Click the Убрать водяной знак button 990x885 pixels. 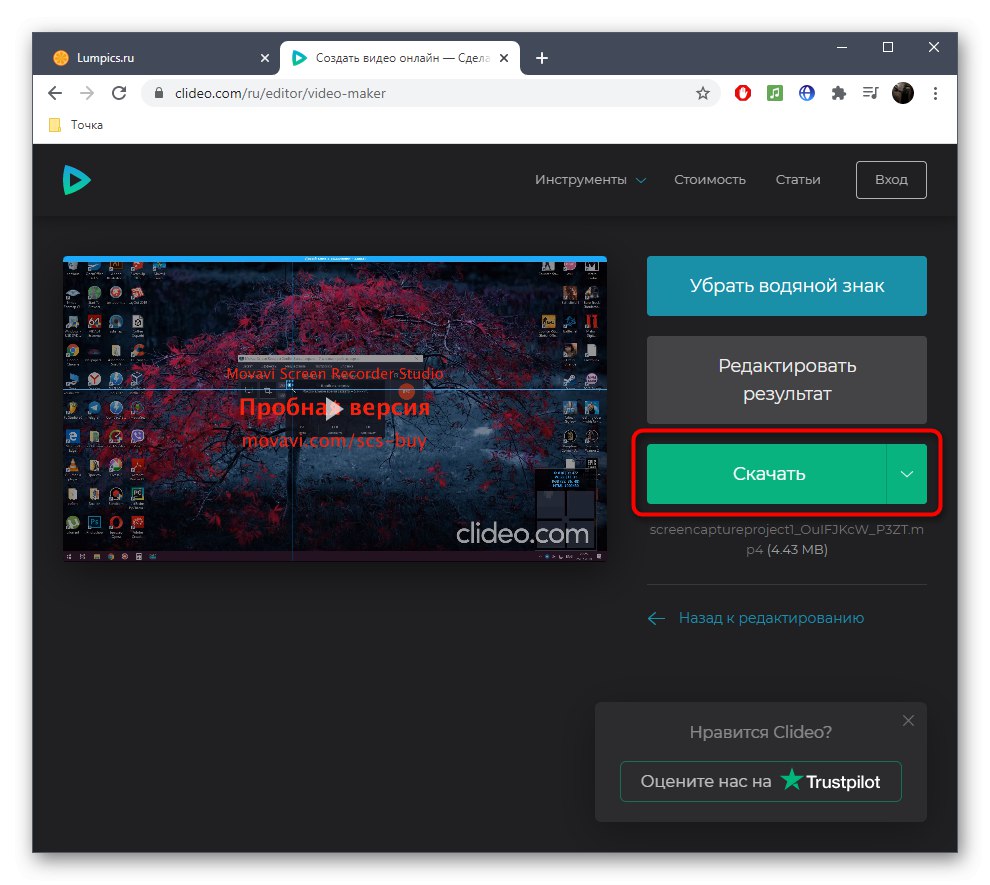(x=786, y=286)
